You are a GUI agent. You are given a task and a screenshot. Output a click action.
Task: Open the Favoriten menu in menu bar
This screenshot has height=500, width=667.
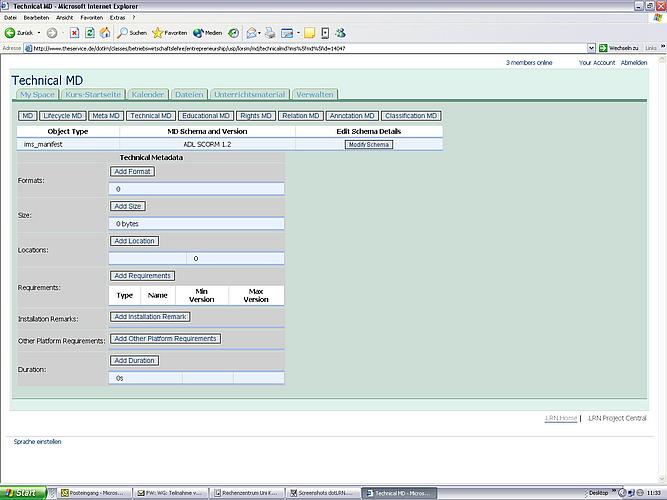click(91, 18)
